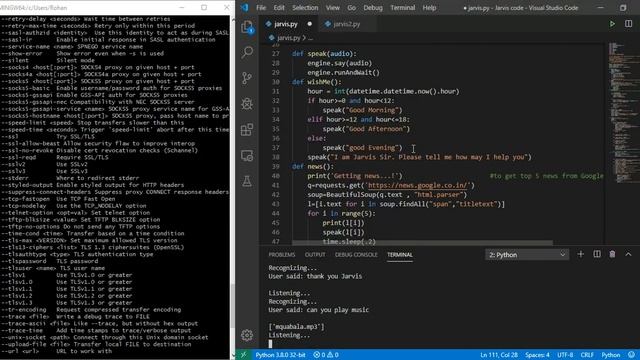
Task: Click the MINGW64 window title bar
Action: point(116,7)
